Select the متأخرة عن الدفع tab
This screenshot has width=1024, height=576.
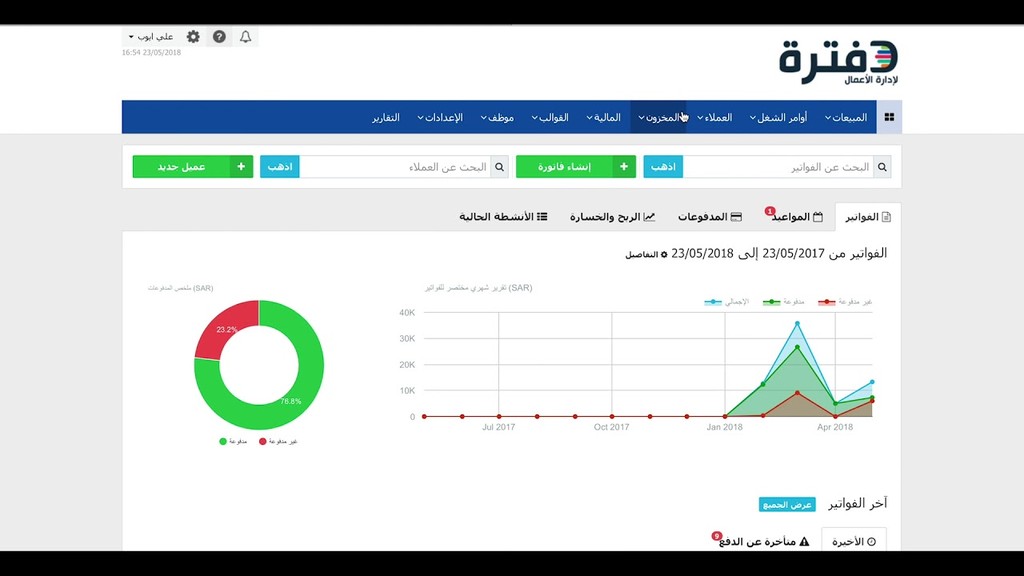pyautogui.click(x=763, y=541)
